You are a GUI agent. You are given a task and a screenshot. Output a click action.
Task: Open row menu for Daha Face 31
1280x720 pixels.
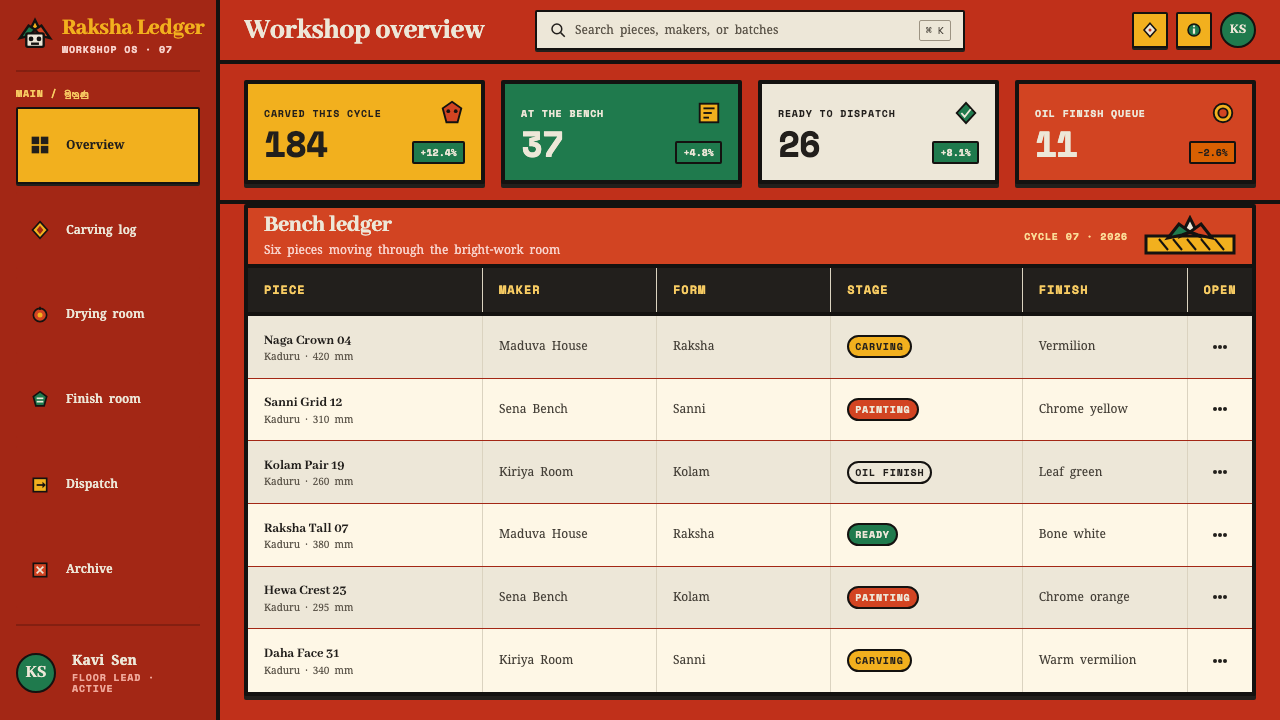(x=1220, y=660)
